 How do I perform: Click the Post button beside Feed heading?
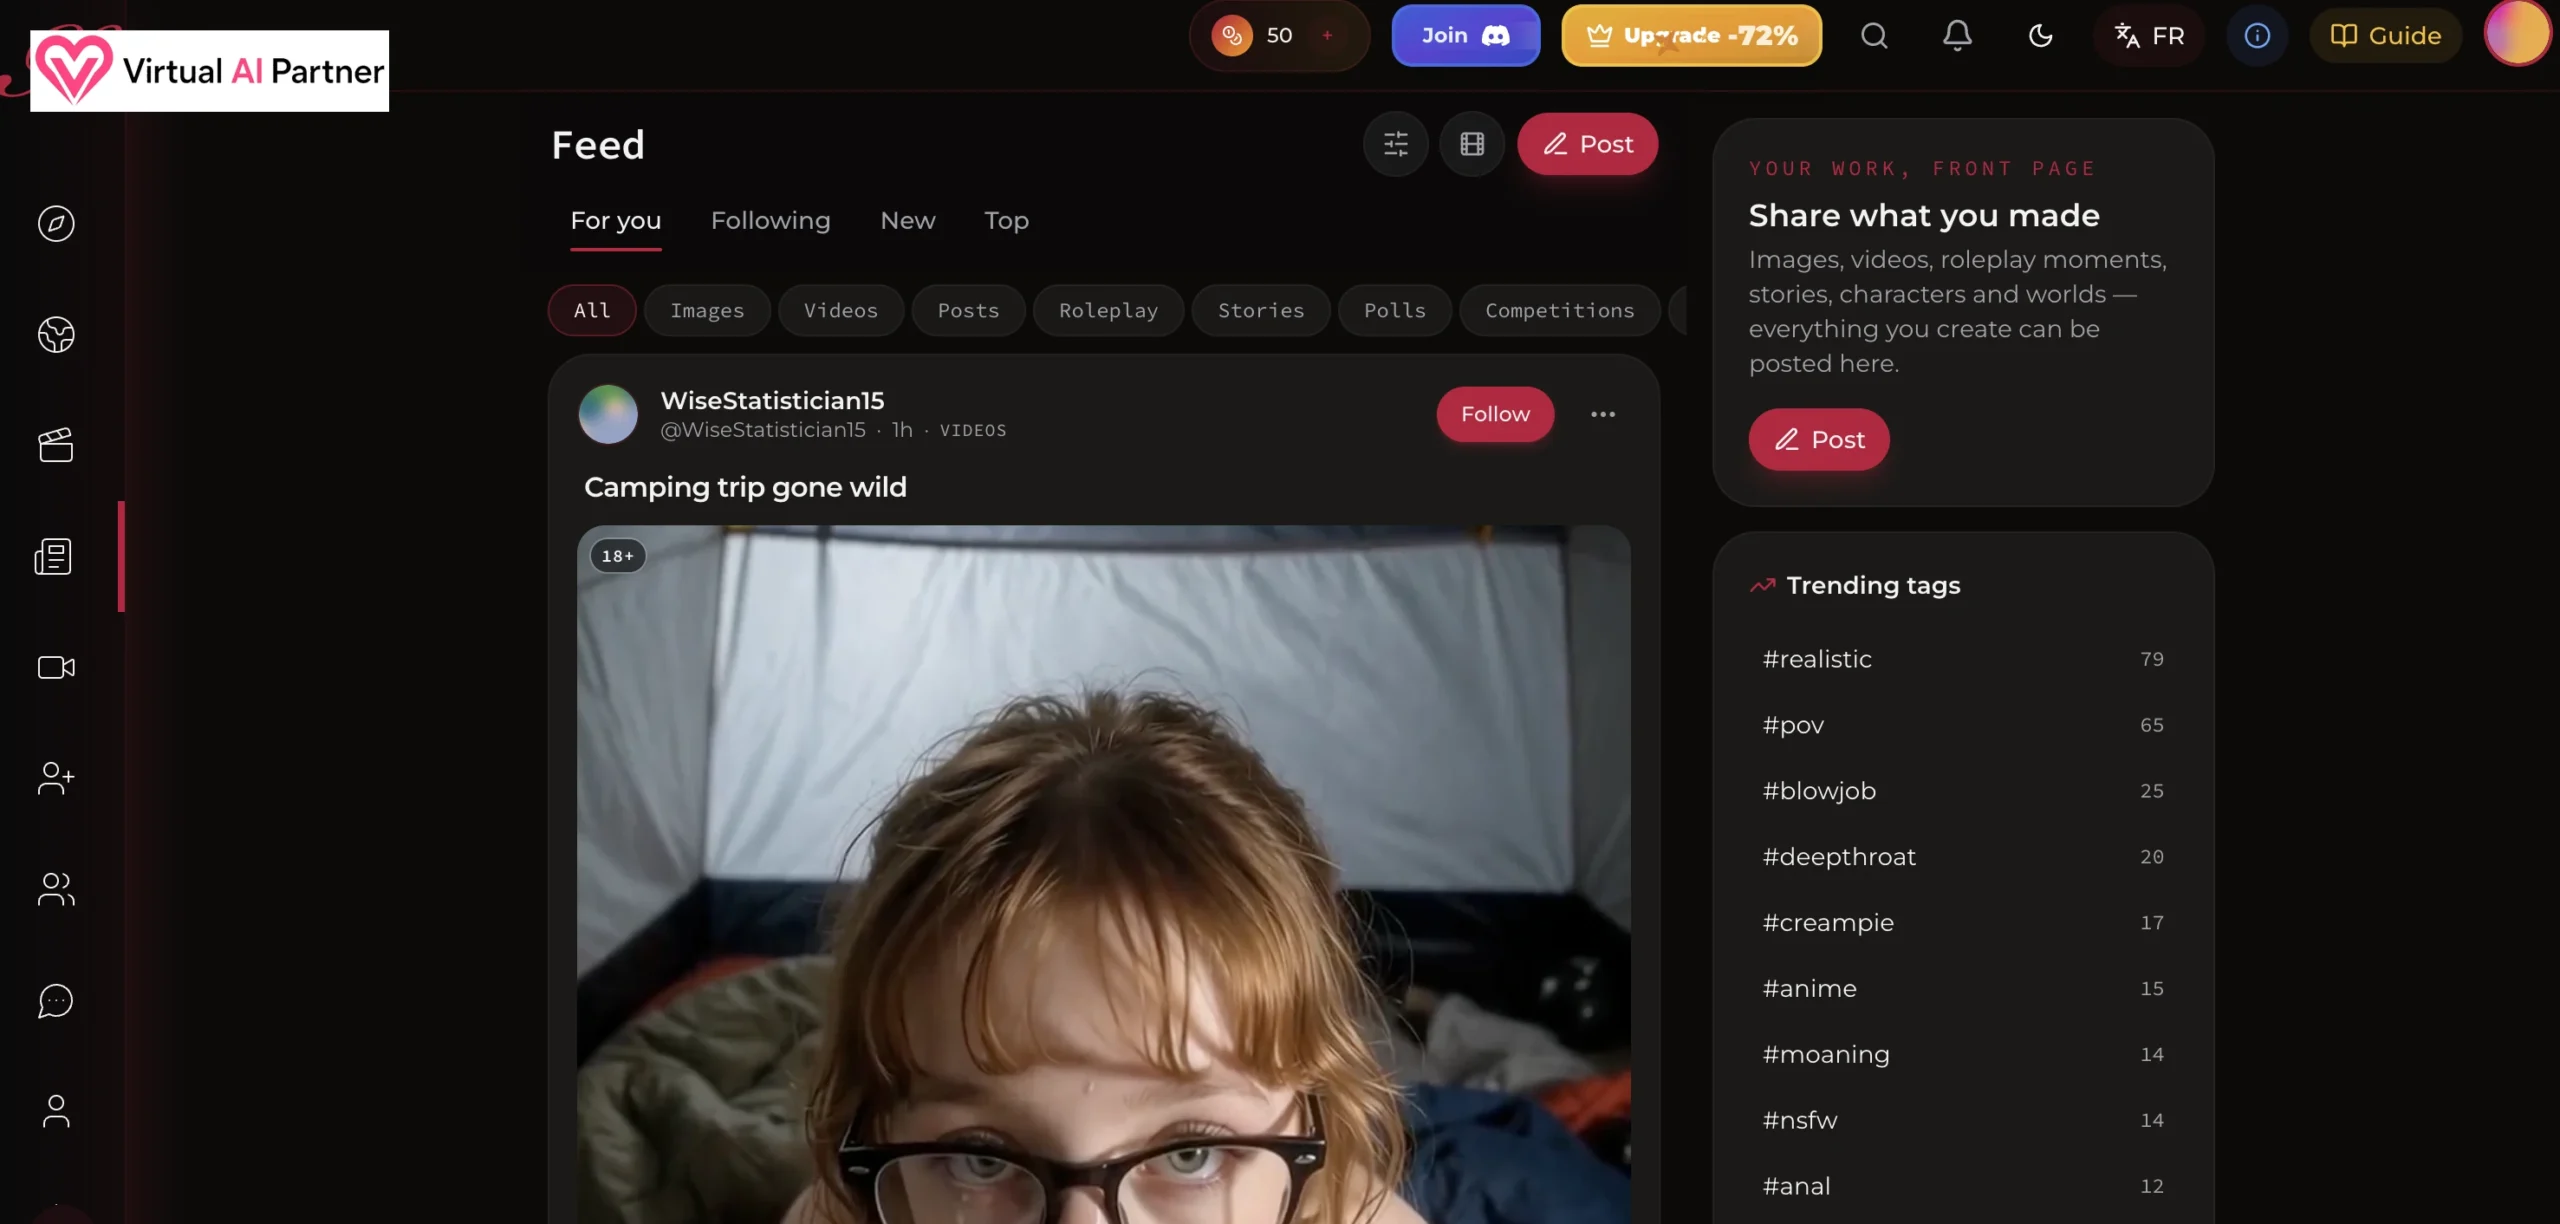[1587, 144]
